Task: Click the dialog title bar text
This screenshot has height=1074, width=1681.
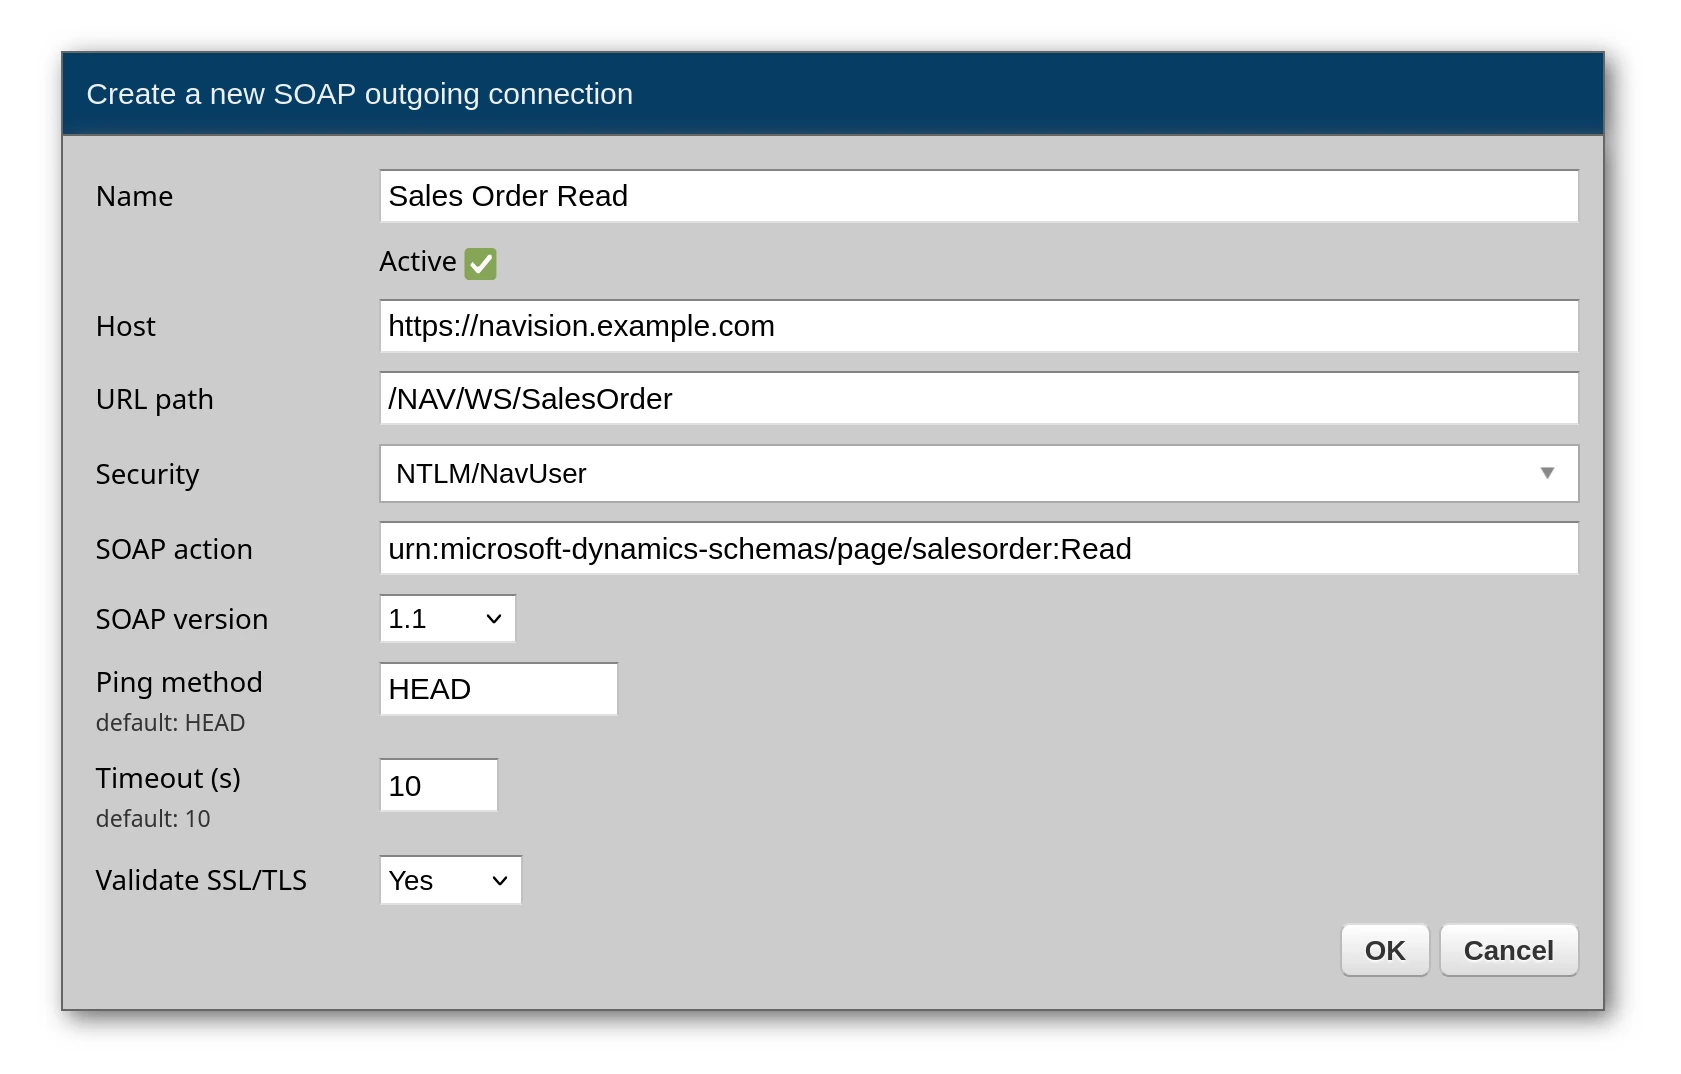Action: 359,94
